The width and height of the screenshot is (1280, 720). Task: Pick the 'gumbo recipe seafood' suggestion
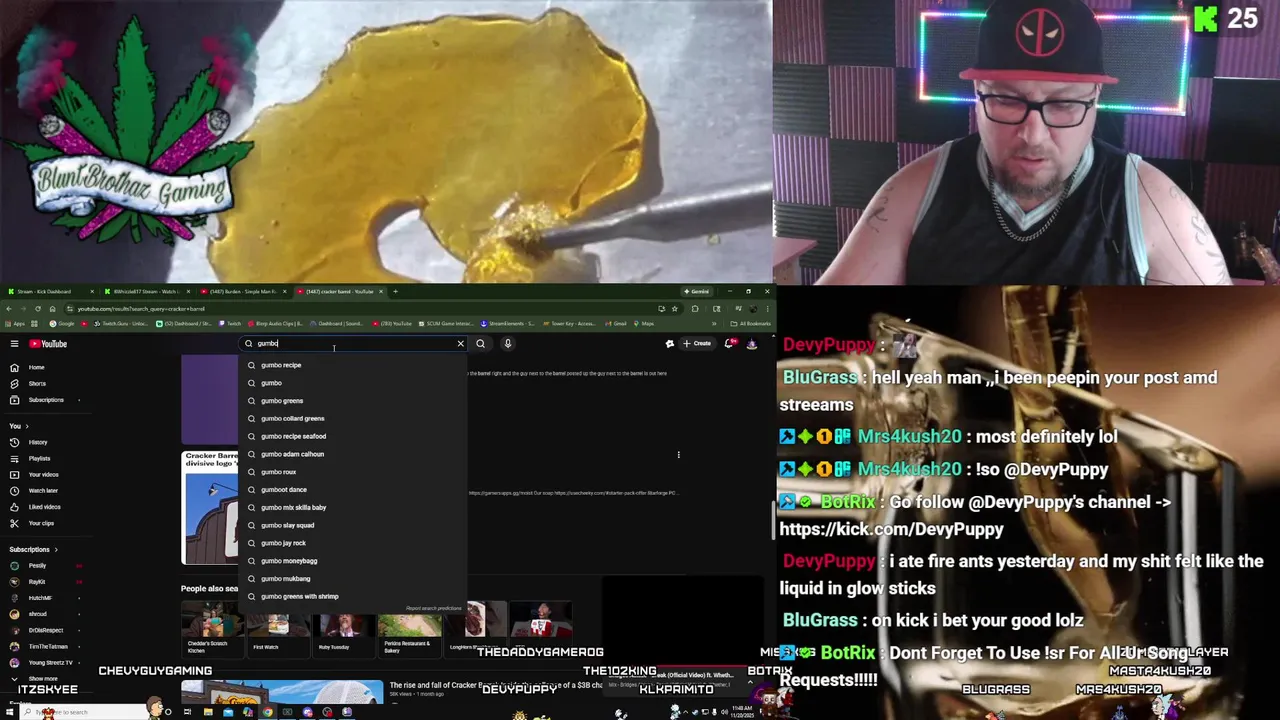(x=352, y=436)
